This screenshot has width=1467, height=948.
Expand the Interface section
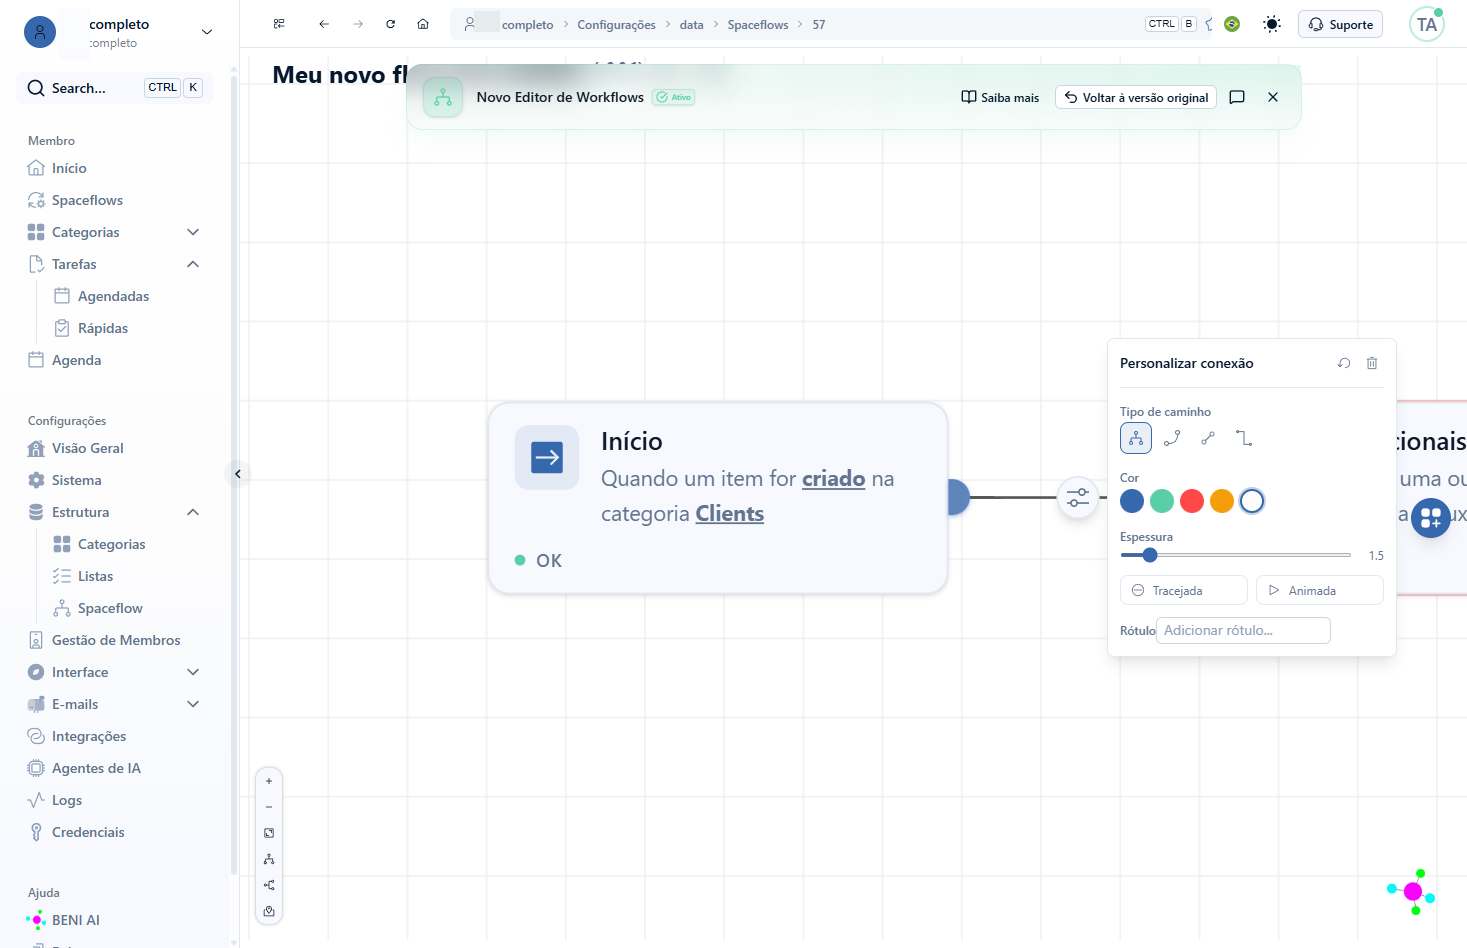point(193,672)
